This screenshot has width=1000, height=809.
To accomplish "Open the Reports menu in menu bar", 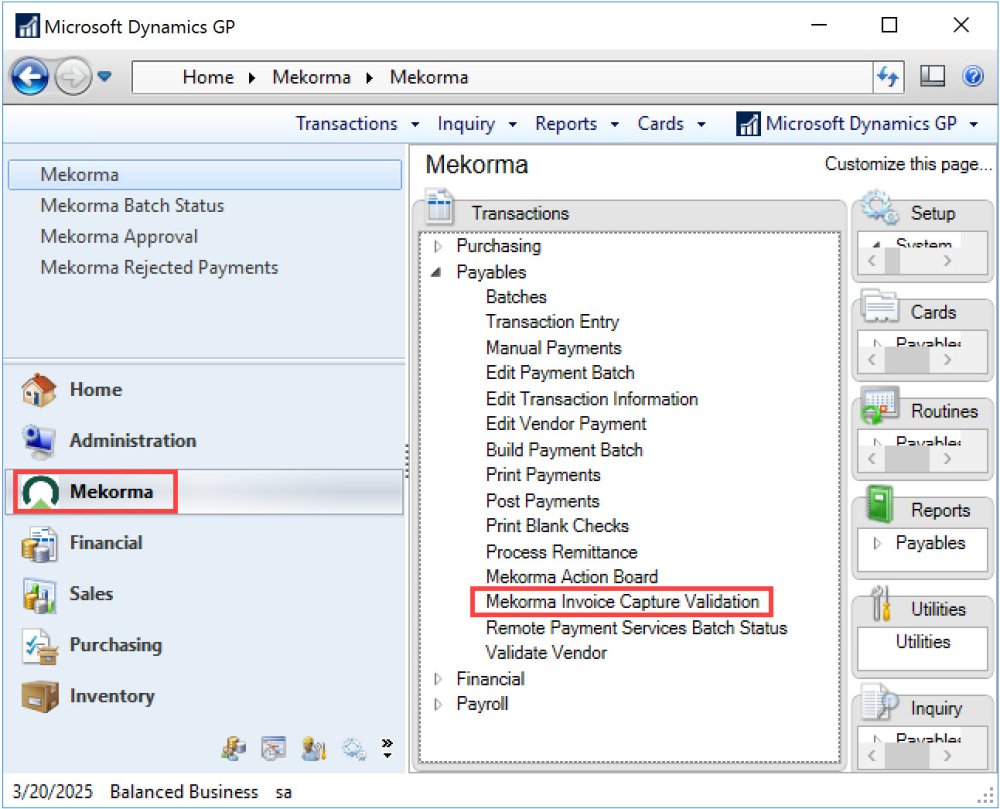I will click(x=577, y=124).
